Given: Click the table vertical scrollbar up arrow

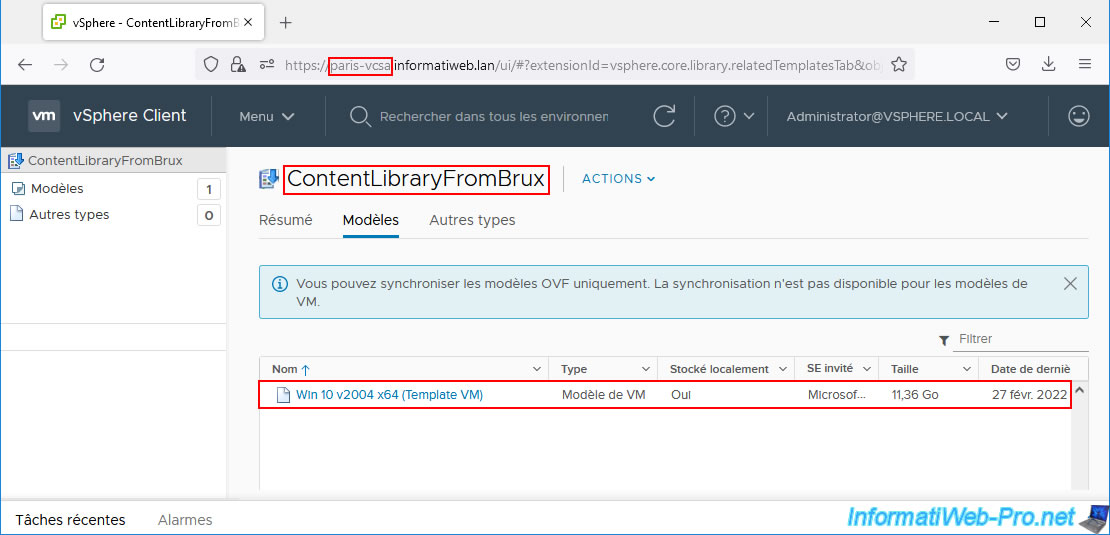Looking at the screenshot, I should pos(1080,390).
